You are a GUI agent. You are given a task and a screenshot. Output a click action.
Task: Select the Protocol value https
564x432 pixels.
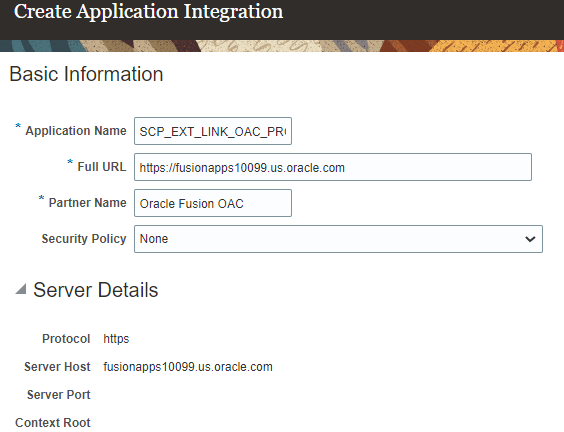pos(116,339)
